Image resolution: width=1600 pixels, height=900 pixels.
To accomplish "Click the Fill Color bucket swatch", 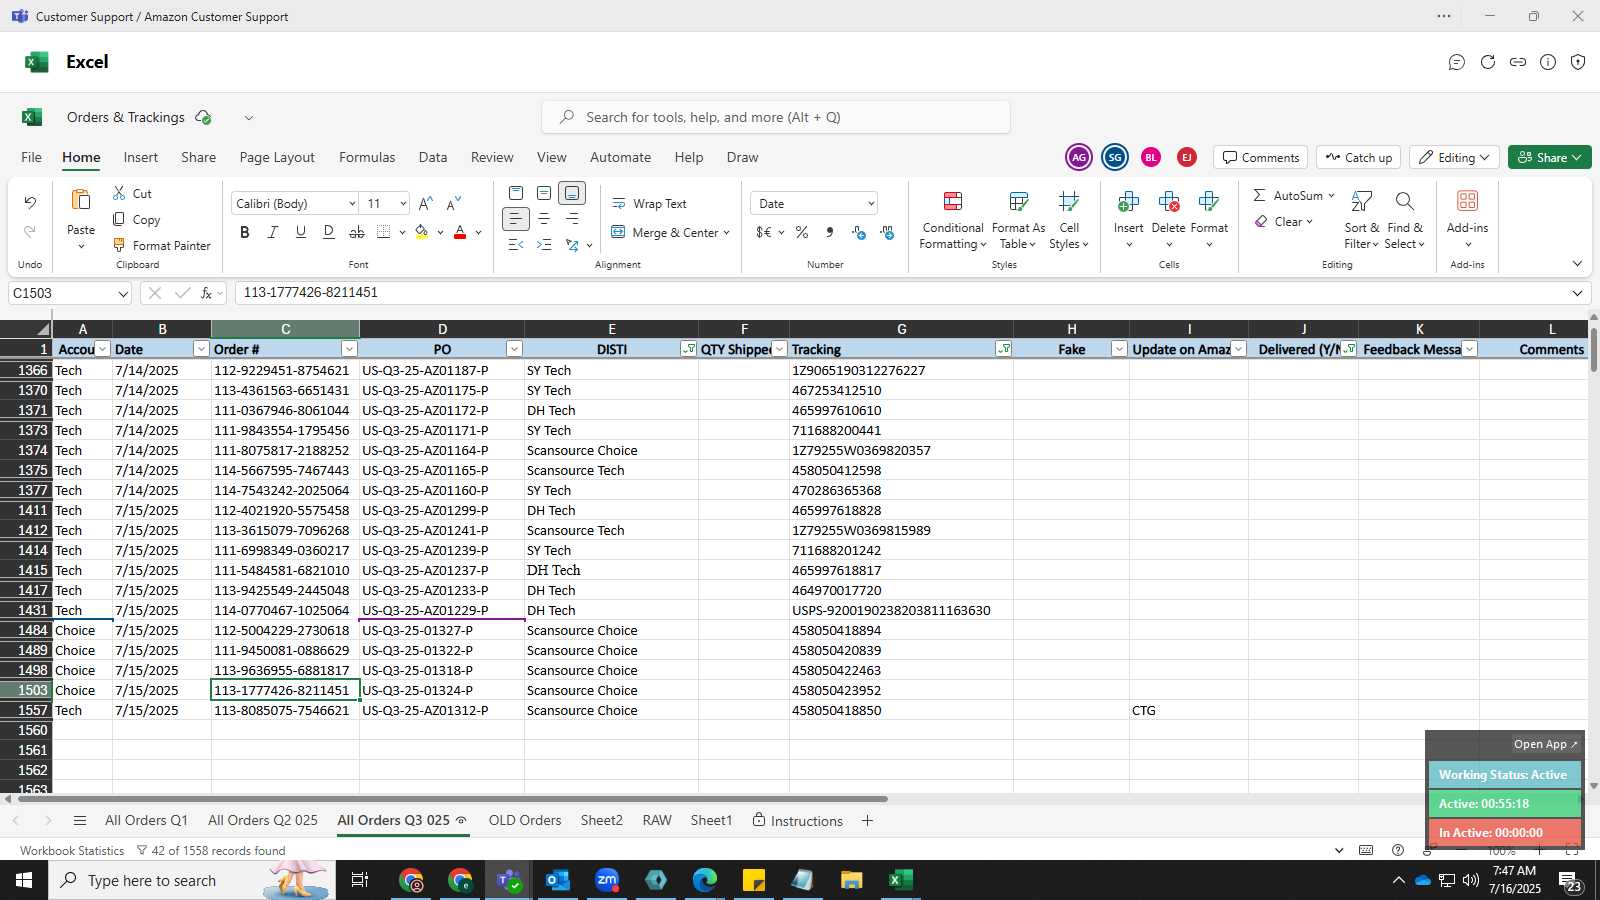I will pyautogui.click(x=422, y=232).
